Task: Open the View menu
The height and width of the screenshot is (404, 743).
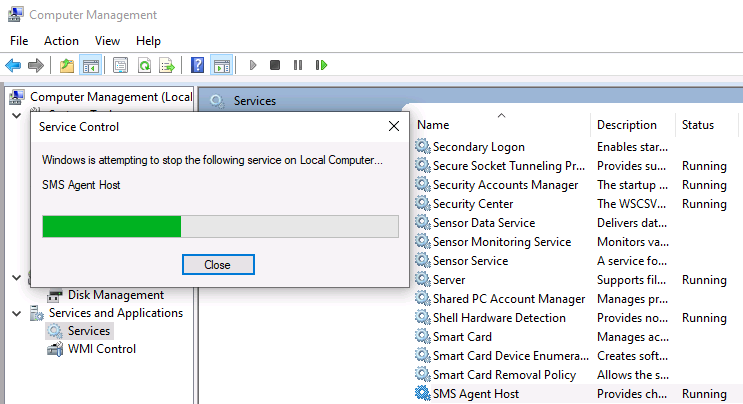Action: click(107, 41)
